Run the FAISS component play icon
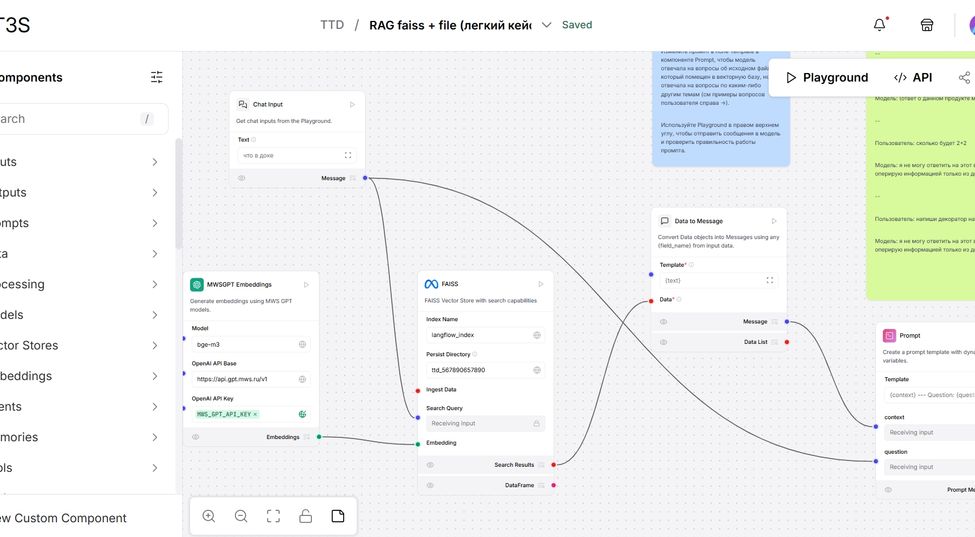 click(x=541, y=284)
